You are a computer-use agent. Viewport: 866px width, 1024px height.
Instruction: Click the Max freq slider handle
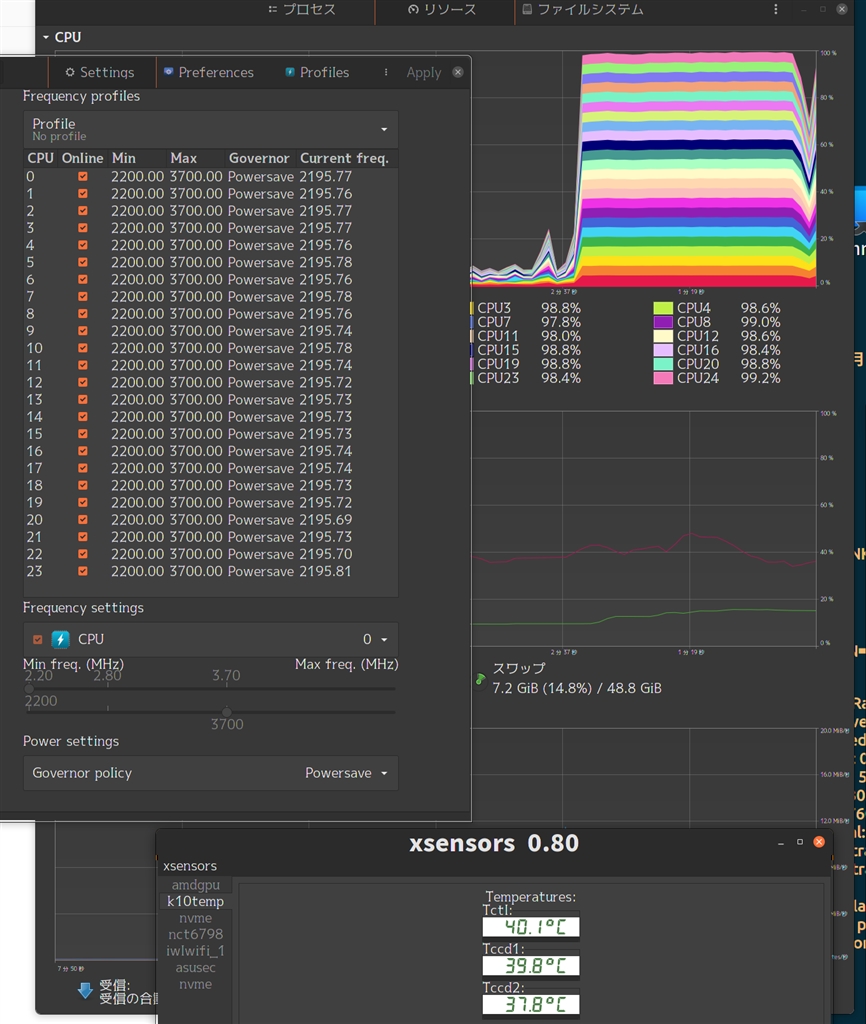(226, 711)
